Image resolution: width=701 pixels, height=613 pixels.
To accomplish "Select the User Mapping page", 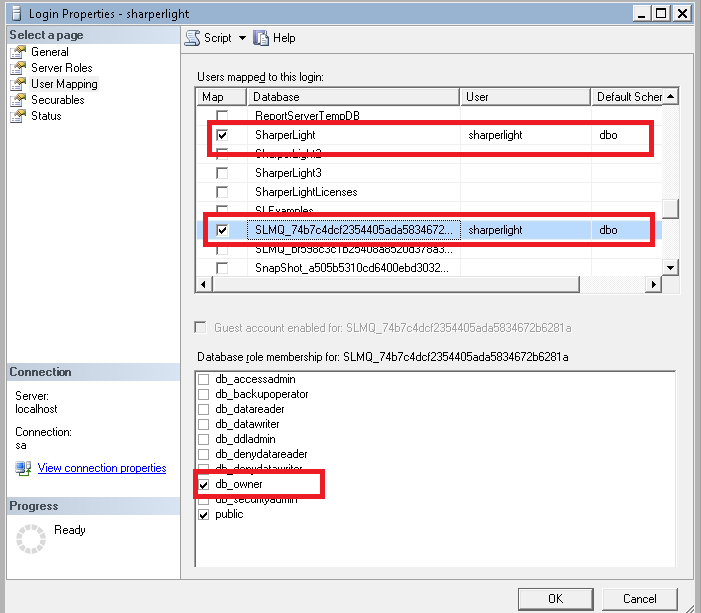I will 64,84.
